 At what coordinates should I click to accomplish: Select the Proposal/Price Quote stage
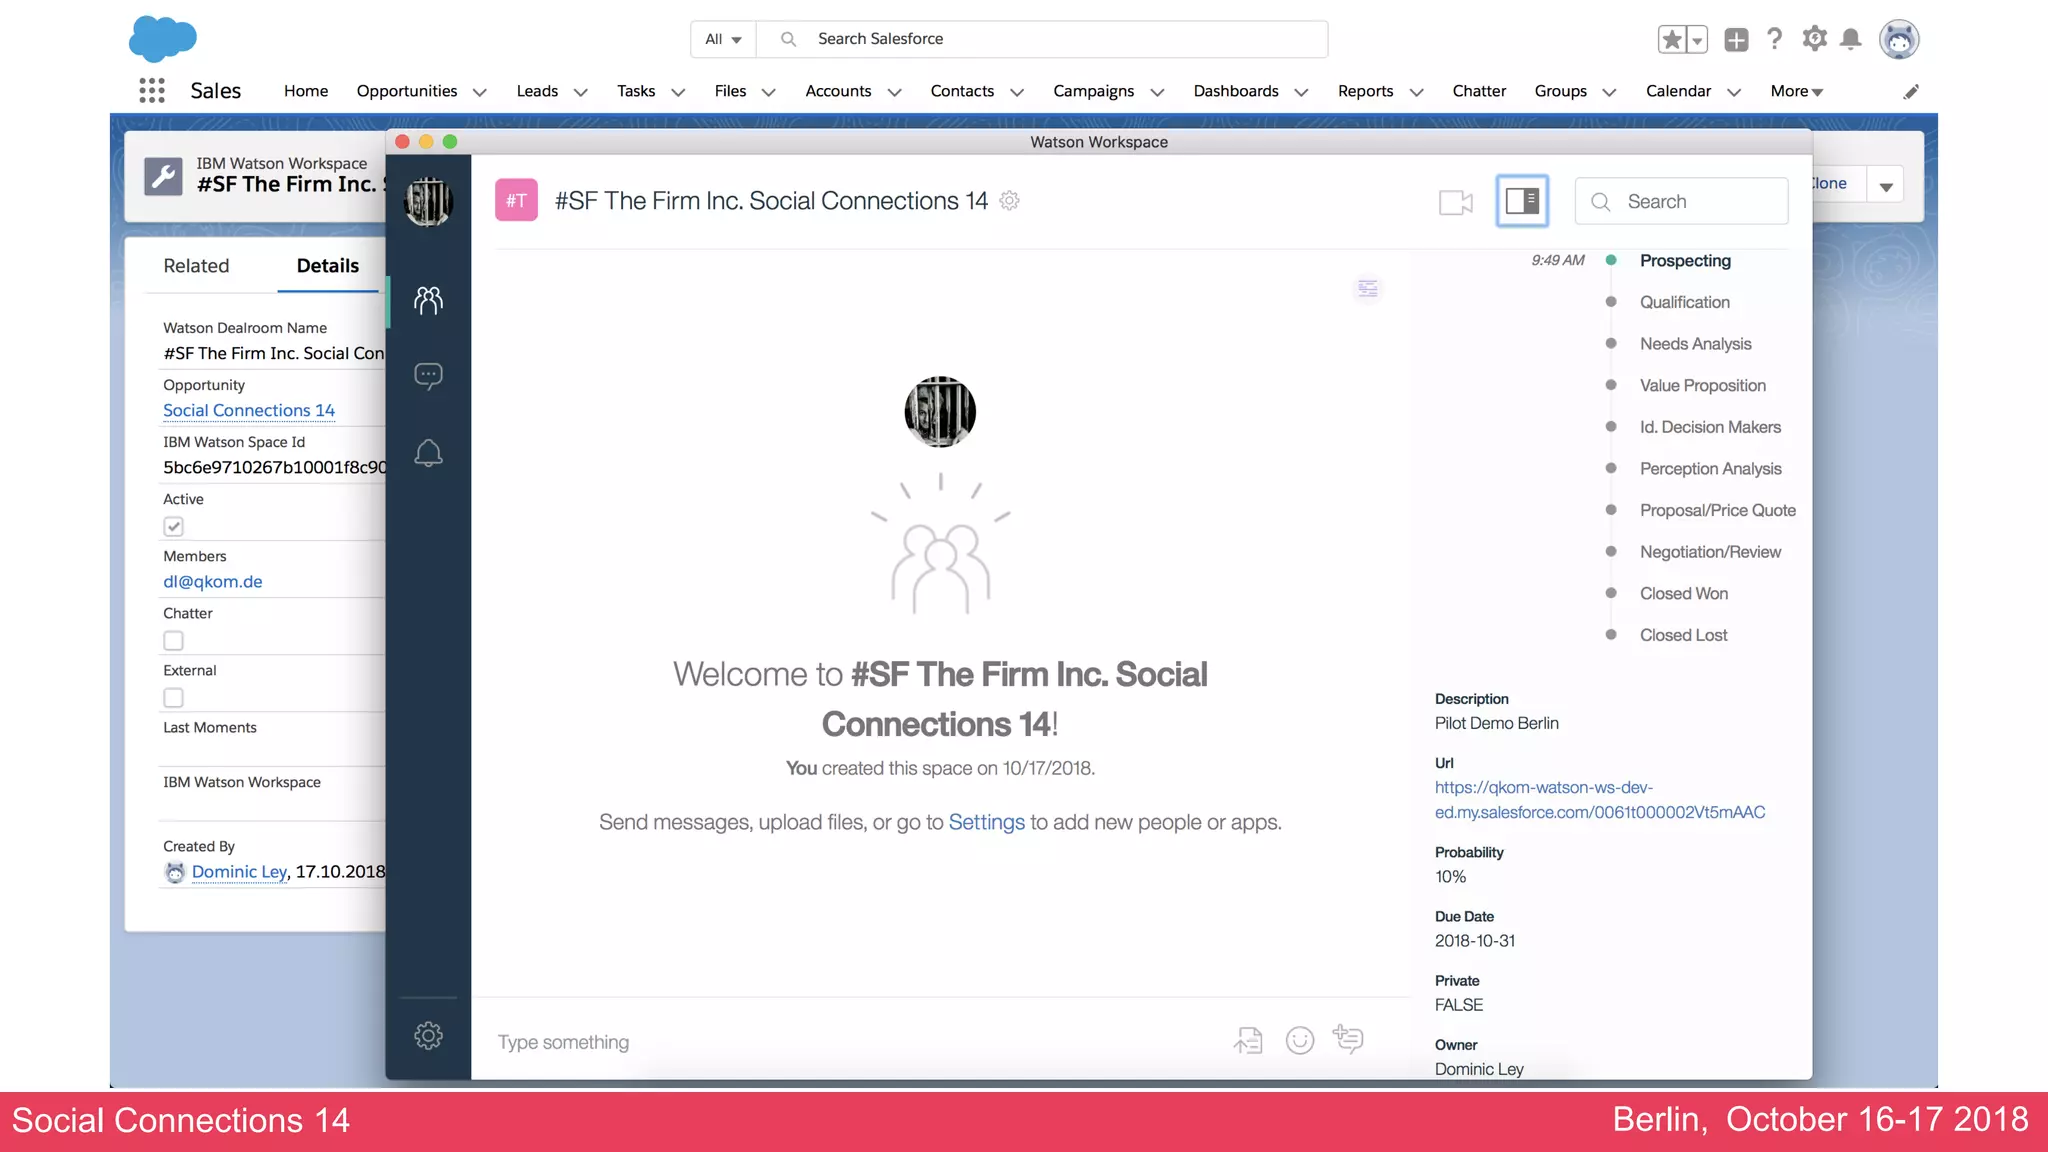pos(1718,510)
